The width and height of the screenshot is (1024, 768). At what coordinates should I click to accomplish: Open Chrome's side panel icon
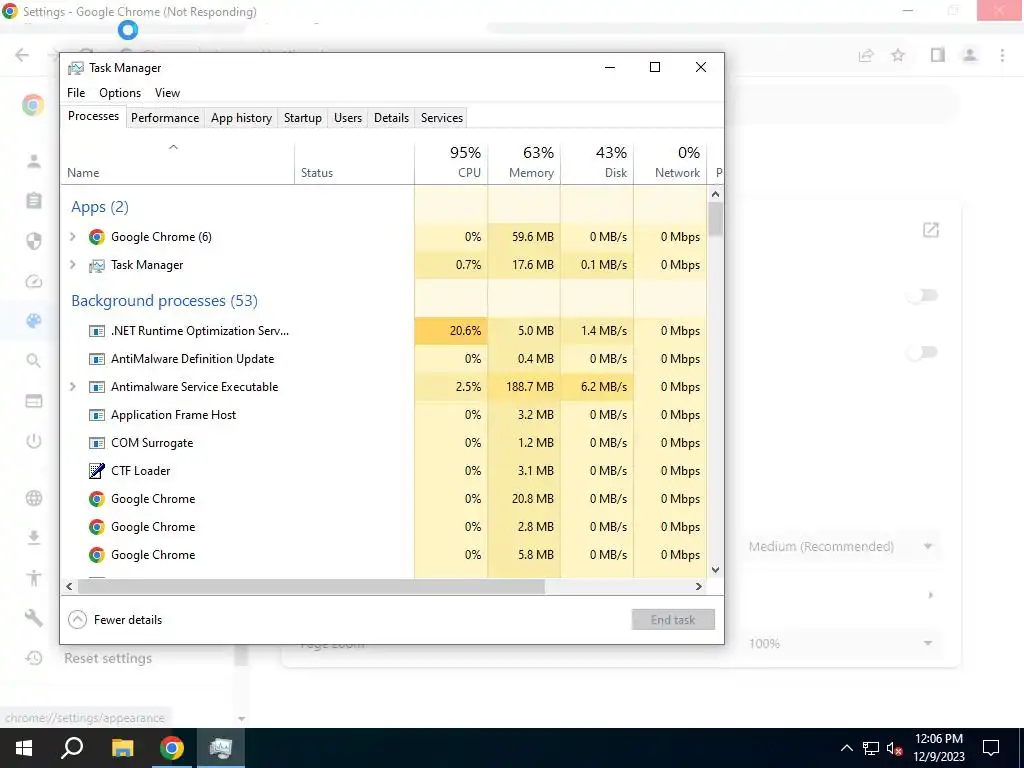click(x=938, y=55)
